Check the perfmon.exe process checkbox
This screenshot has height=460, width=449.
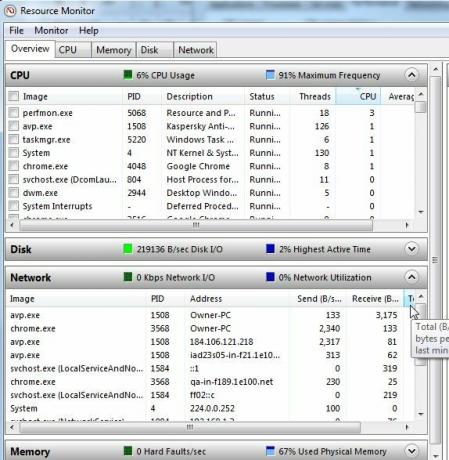point(14,113)
